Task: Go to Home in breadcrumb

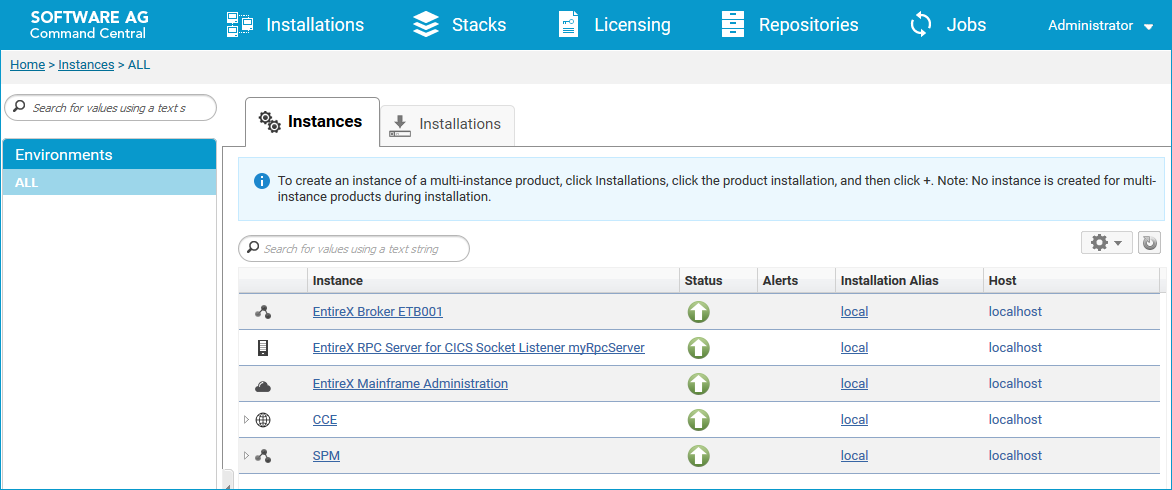Action: [28, 65]
